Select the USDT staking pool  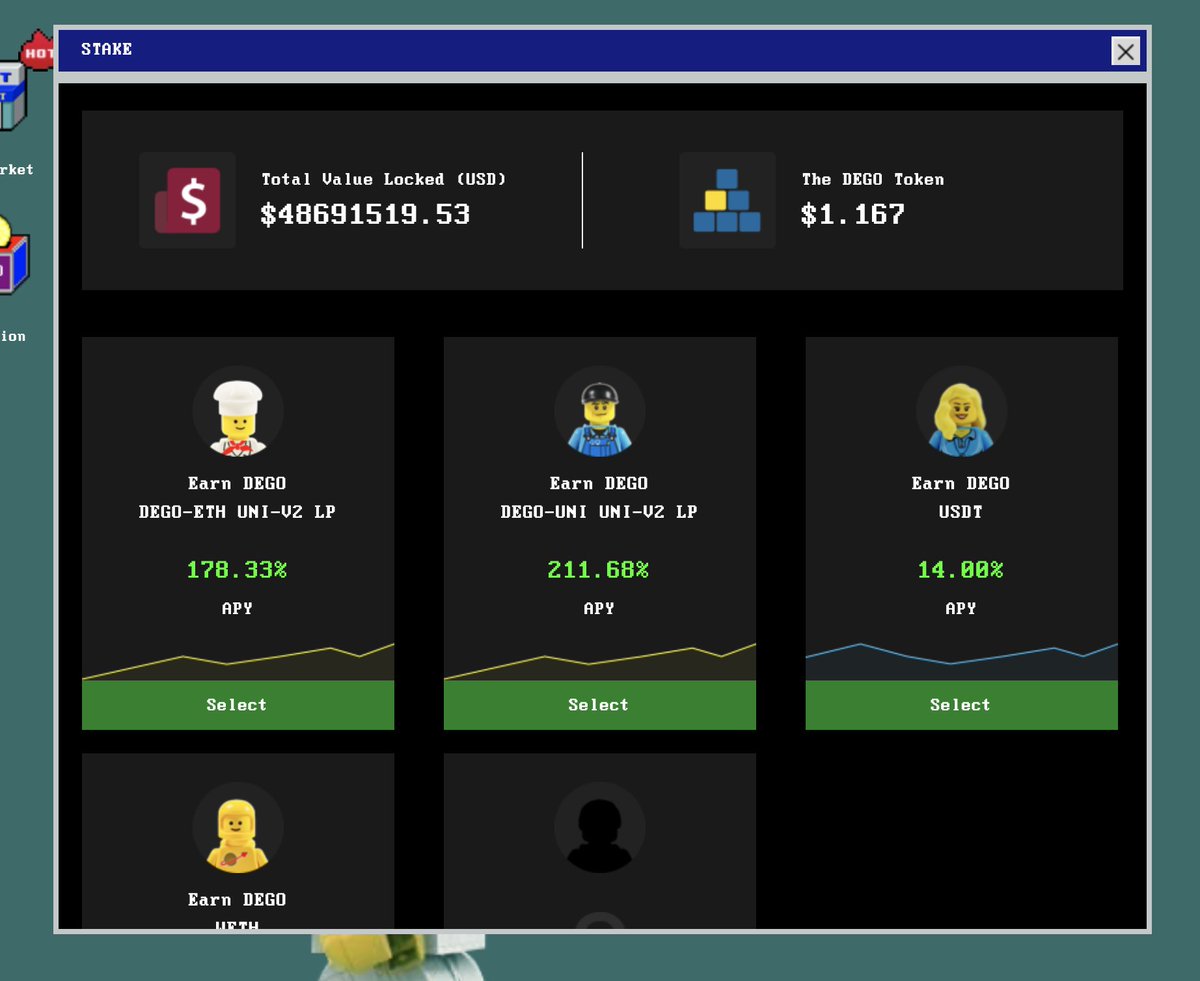pos(961,705)
